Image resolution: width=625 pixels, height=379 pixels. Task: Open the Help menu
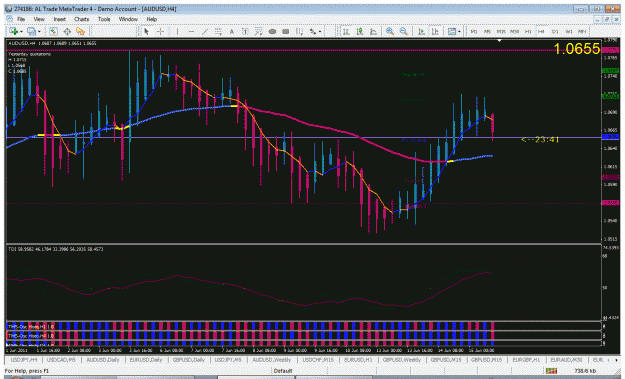151,19
